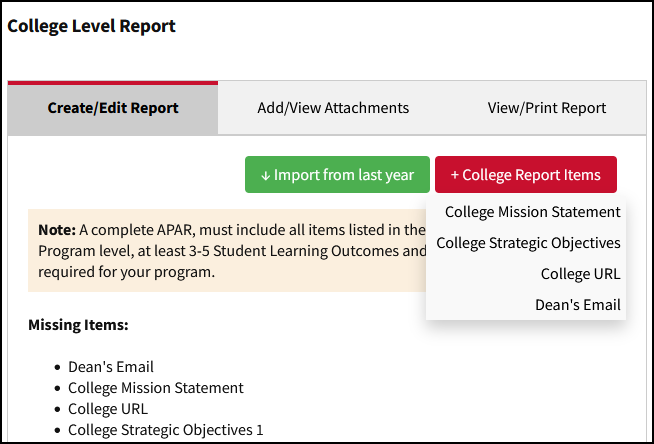Go to the View/Print Report tab
The image size is (654, 444).
point(546,108)
